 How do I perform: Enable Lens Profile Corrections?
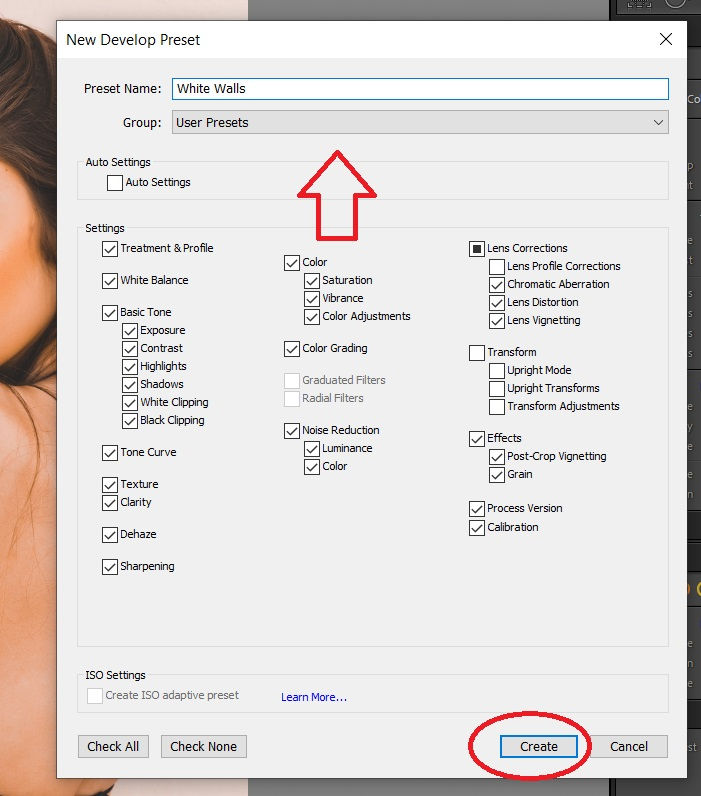coord(497,267)
